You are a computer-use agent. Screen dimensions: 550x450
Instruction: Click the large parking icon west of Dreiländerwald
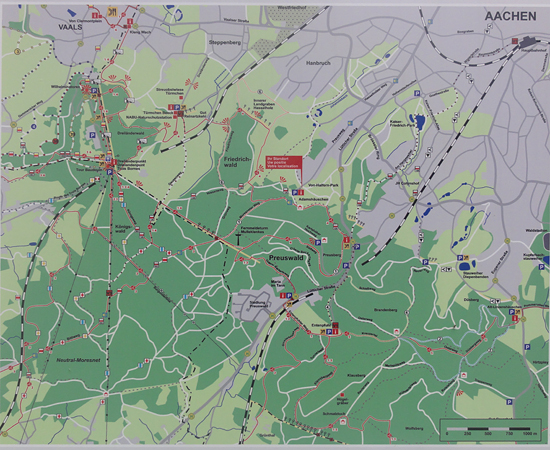(x=93, y=135)
